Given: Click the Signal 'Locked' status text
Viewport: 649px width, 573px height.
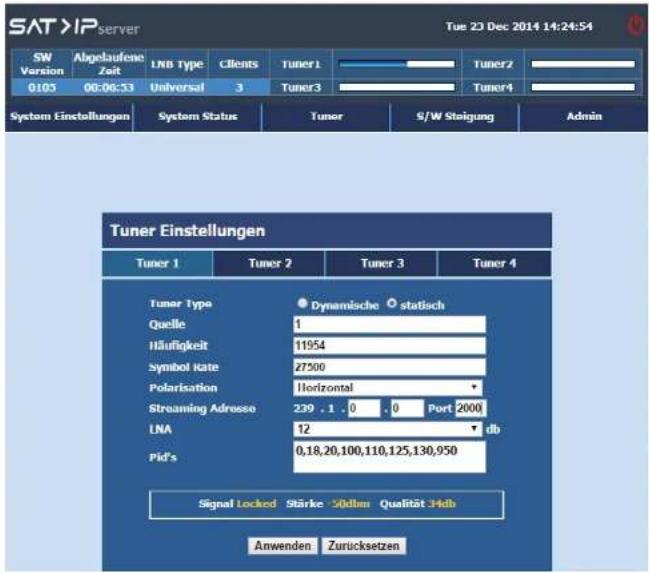Looking at the screenshot, I should coord(256,504).
